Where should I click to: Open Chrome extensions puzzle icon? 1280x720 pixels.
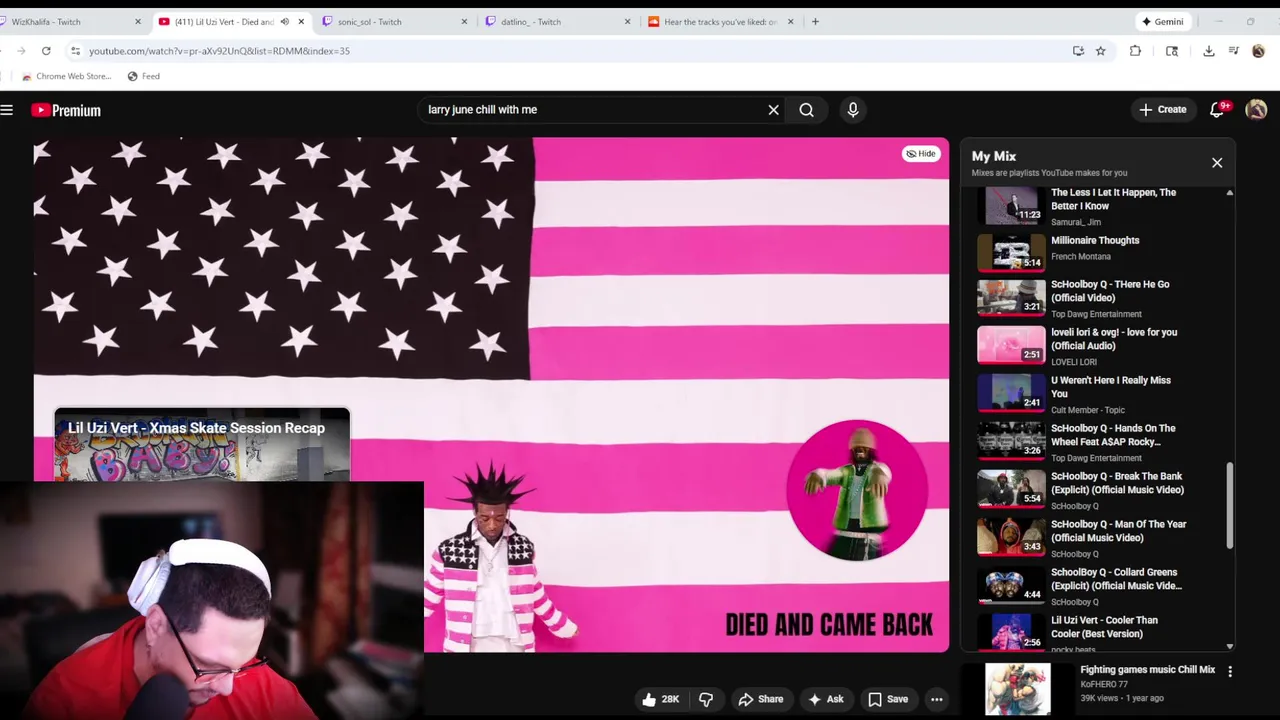[x=1135, y=51]
